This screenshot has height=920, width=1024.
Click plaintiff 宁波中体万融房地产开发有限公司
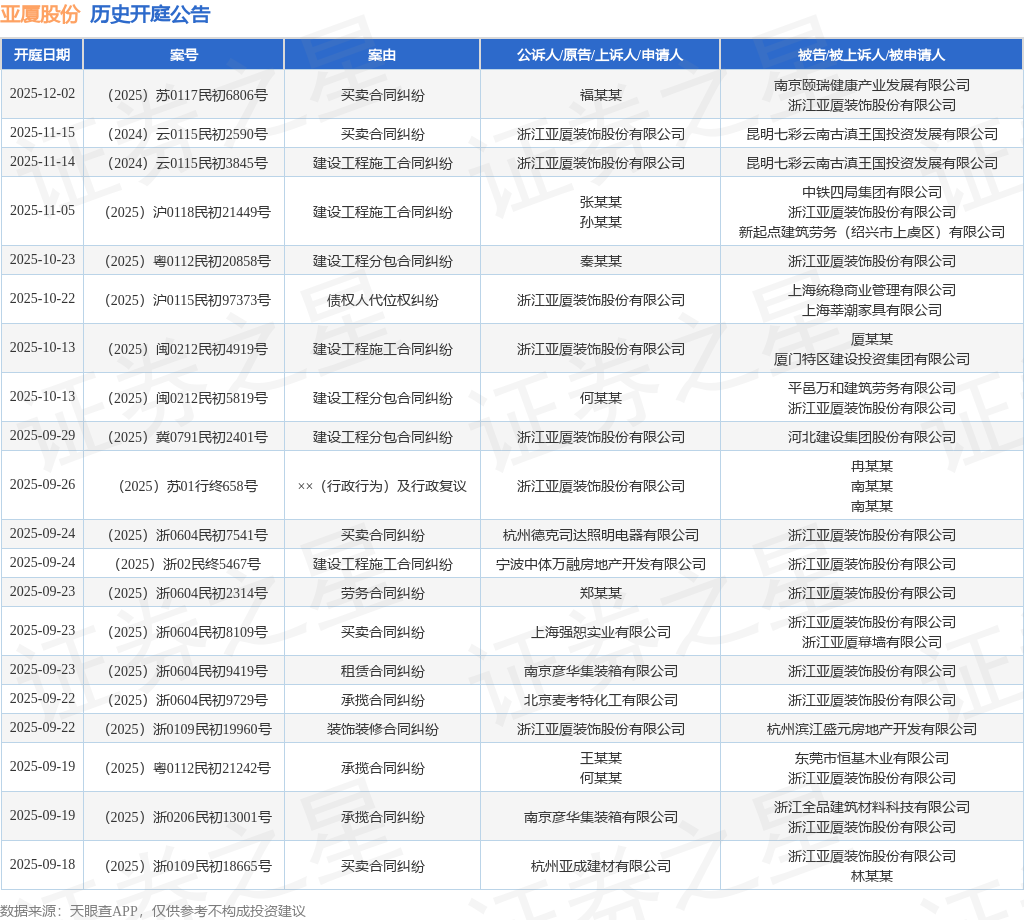(601, 564)
